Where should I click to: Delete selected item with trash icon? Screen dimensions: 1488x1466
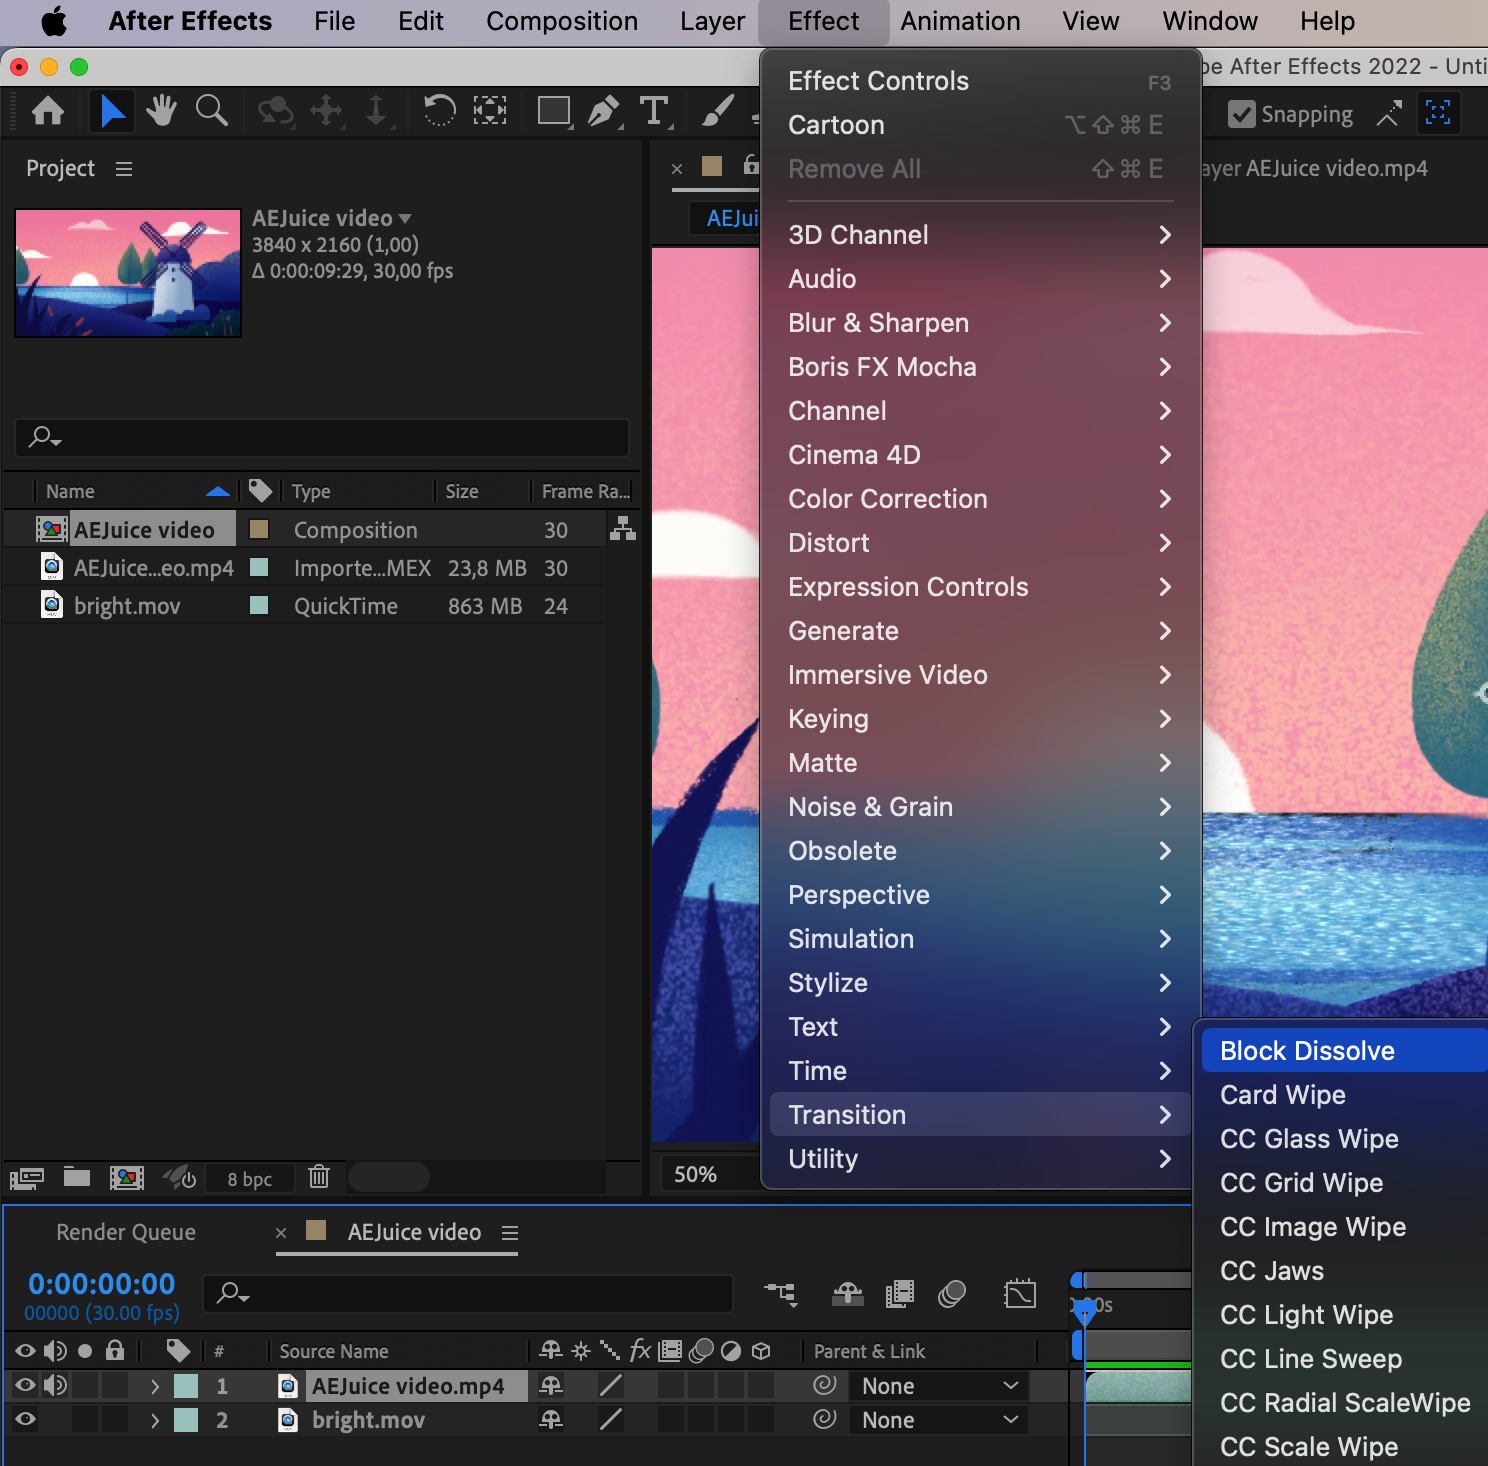319,1177
